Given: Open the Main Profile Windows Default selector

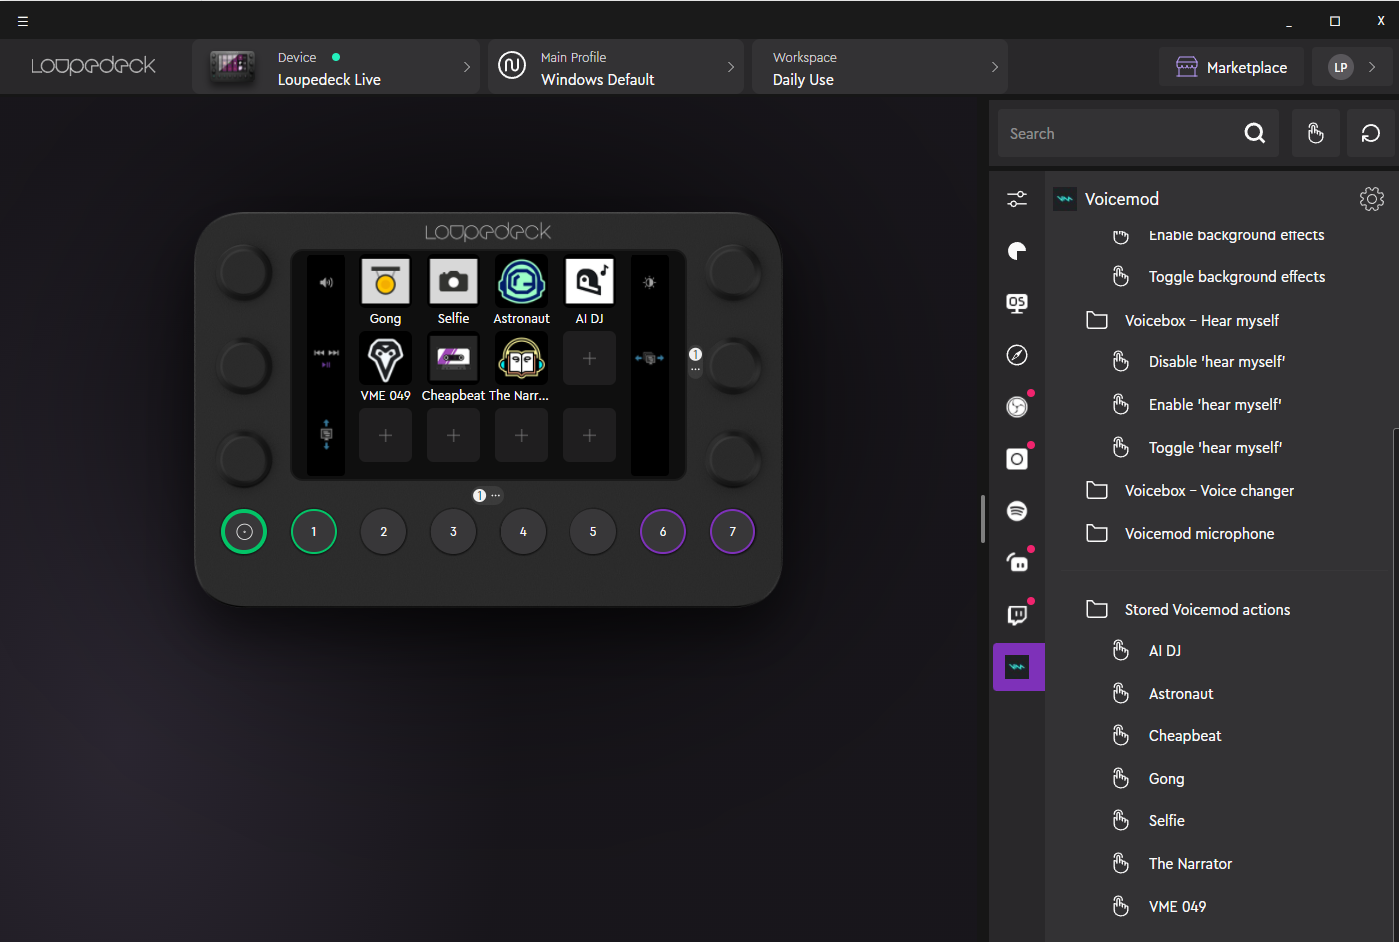Looking at the screenshot, I should coord(616,67).
